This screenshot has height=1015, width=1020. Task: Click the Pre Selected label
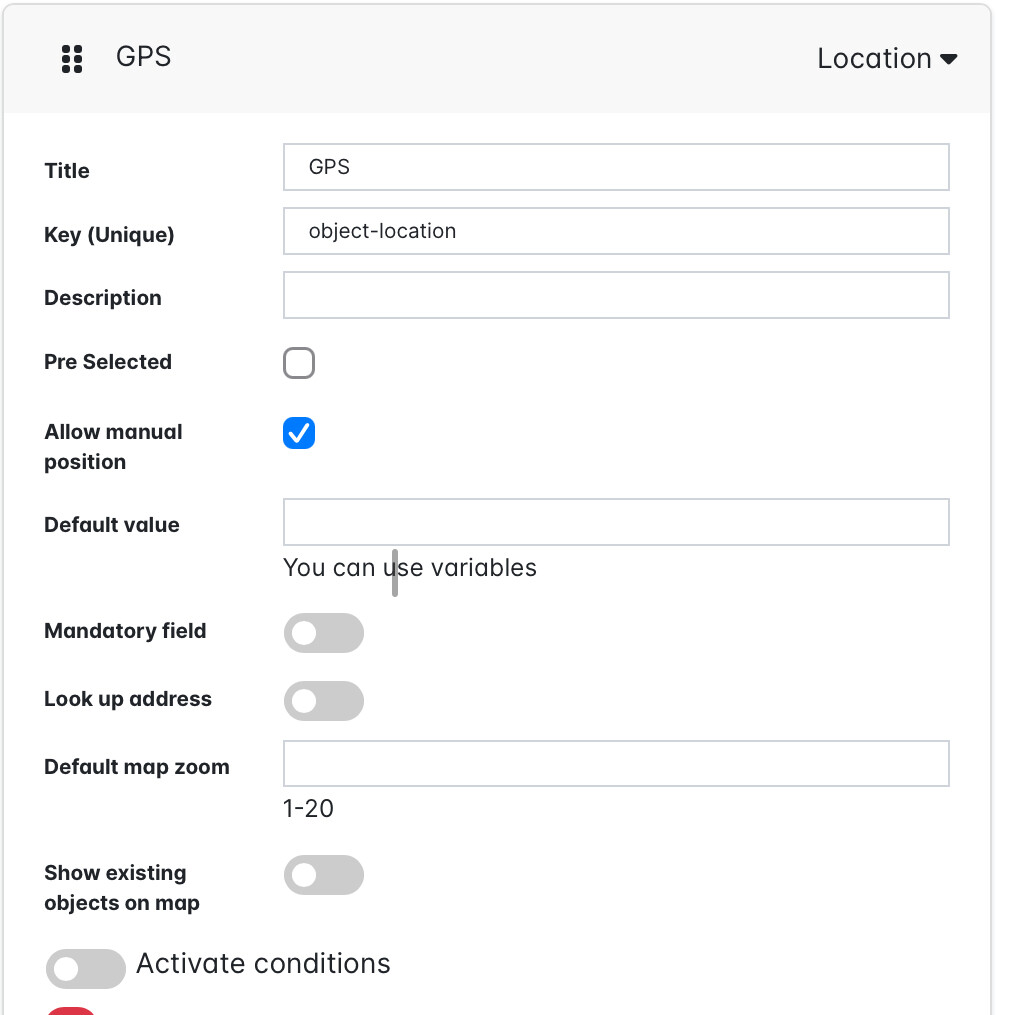coord(108,362)
